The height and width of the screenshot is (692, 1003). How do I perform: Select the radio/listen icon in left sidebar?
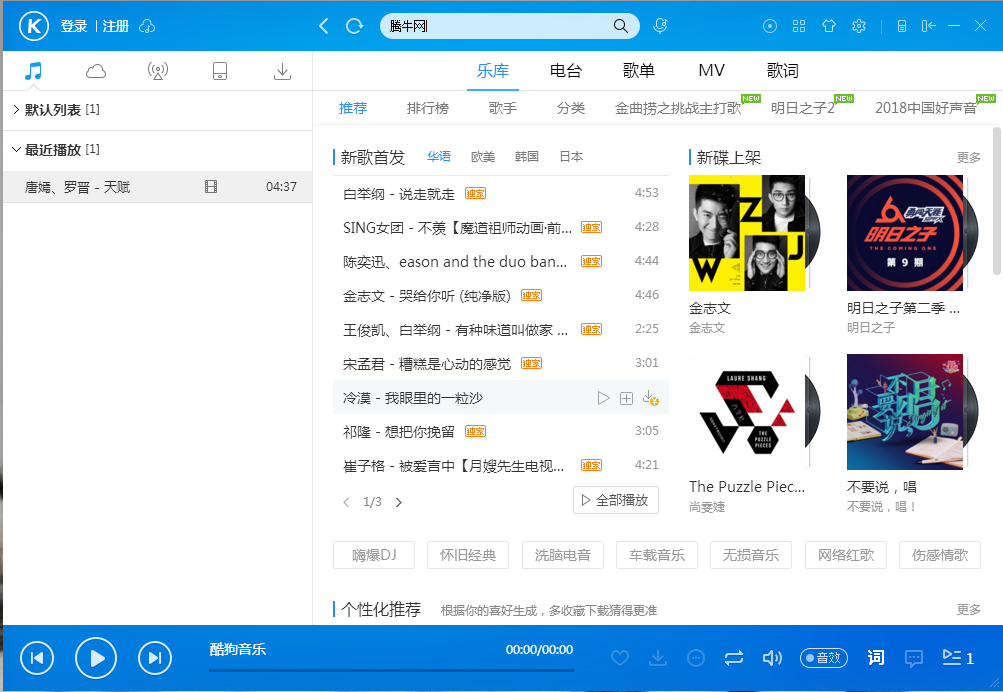click(157, 71)
